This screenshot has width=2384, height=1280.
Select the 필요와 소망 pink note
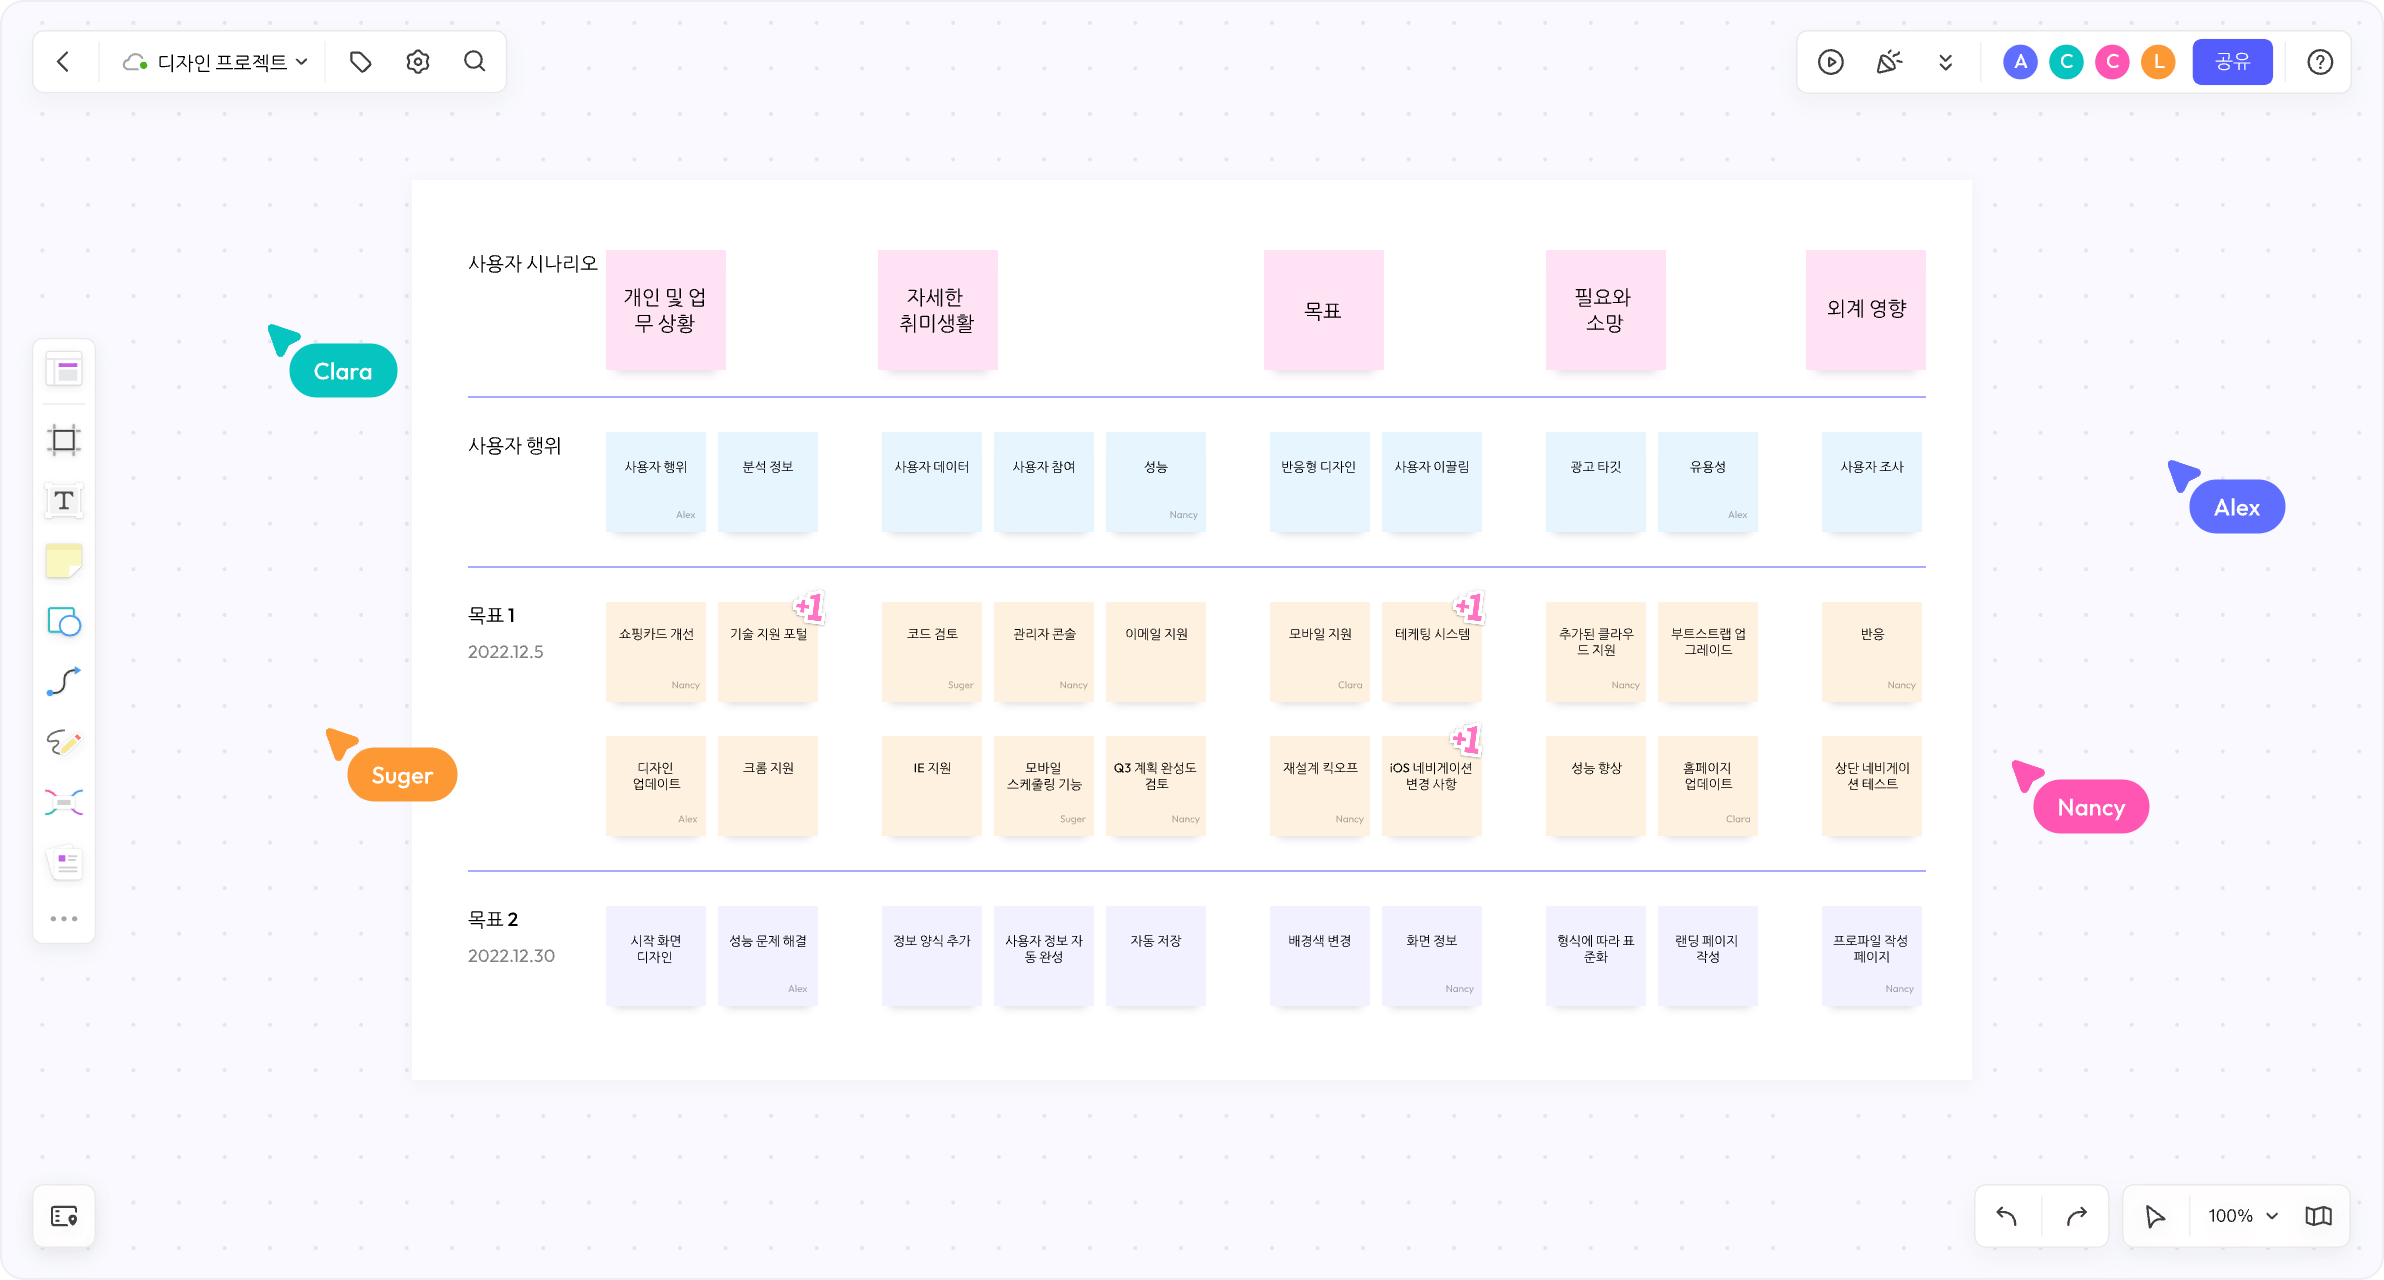click(x=1605, y=310)
